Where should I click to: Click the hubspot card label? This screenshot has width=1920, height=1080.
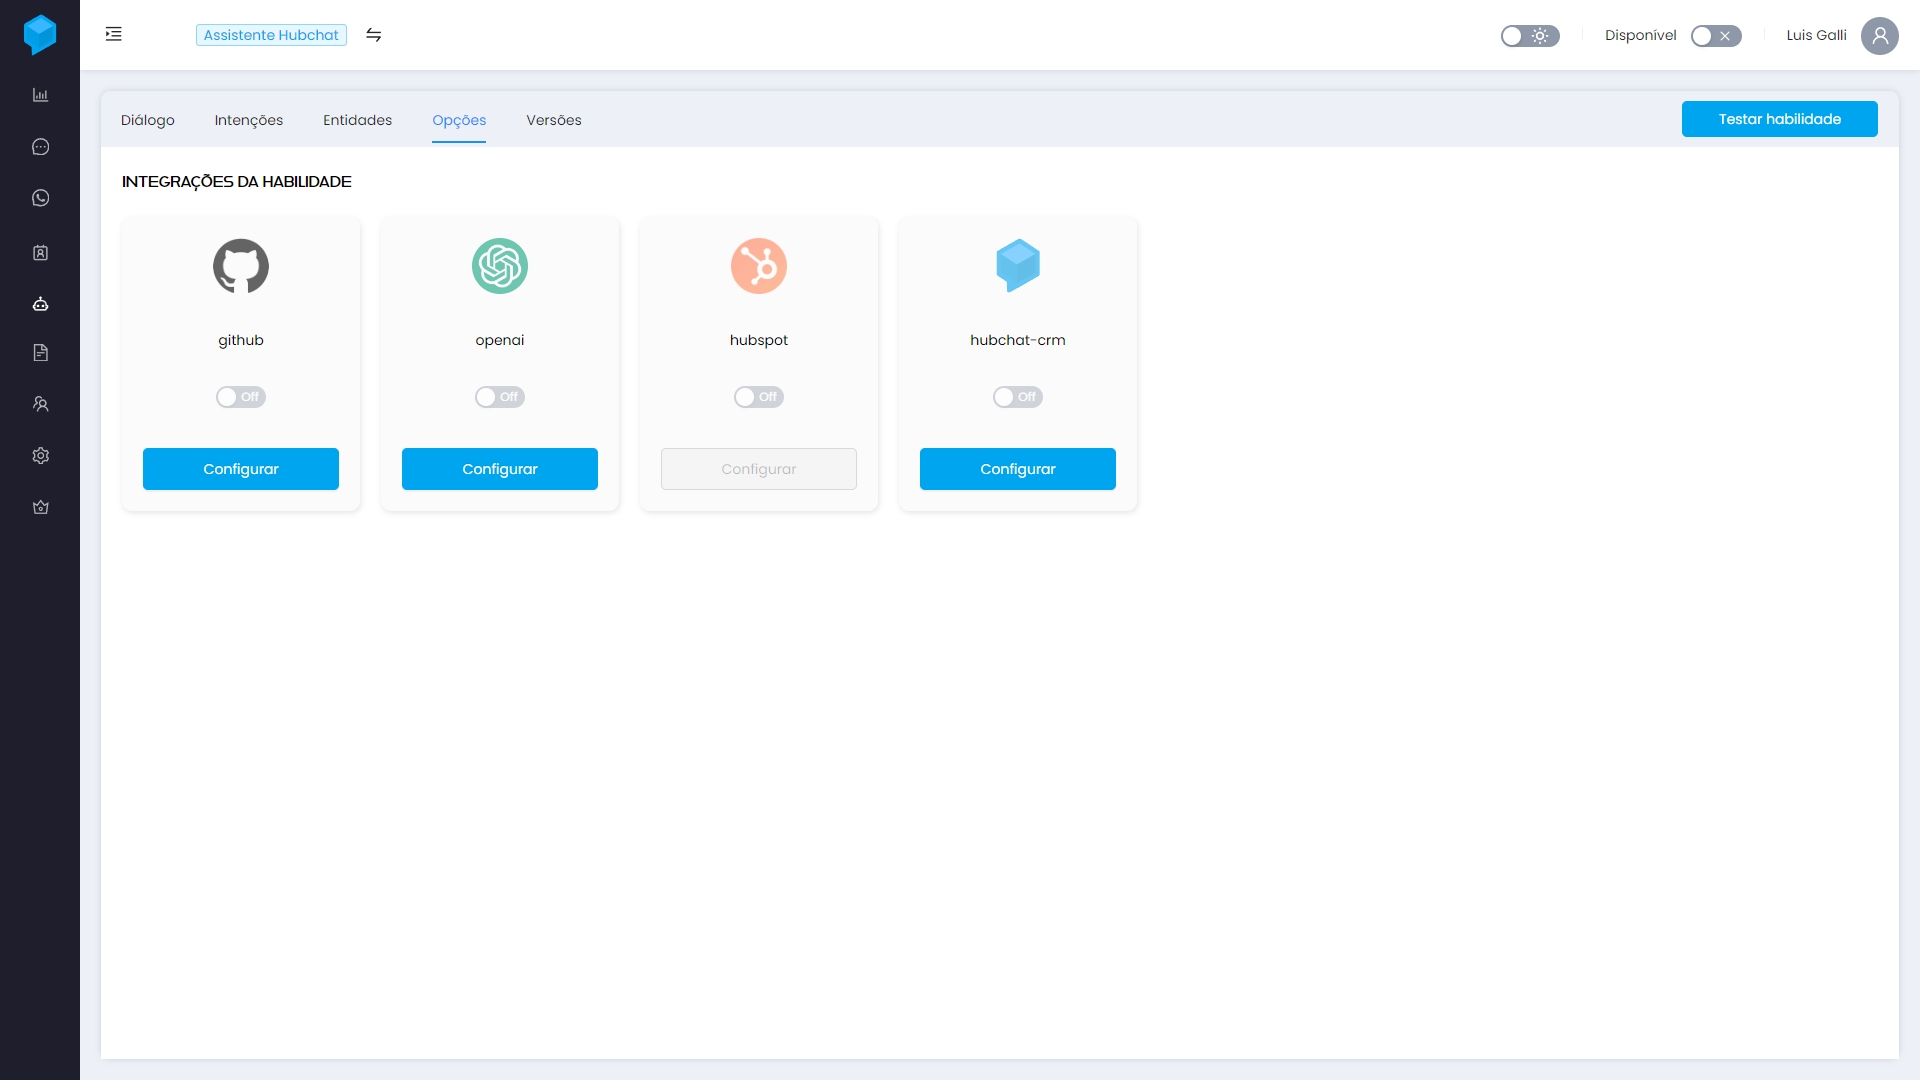pos(759,340)
